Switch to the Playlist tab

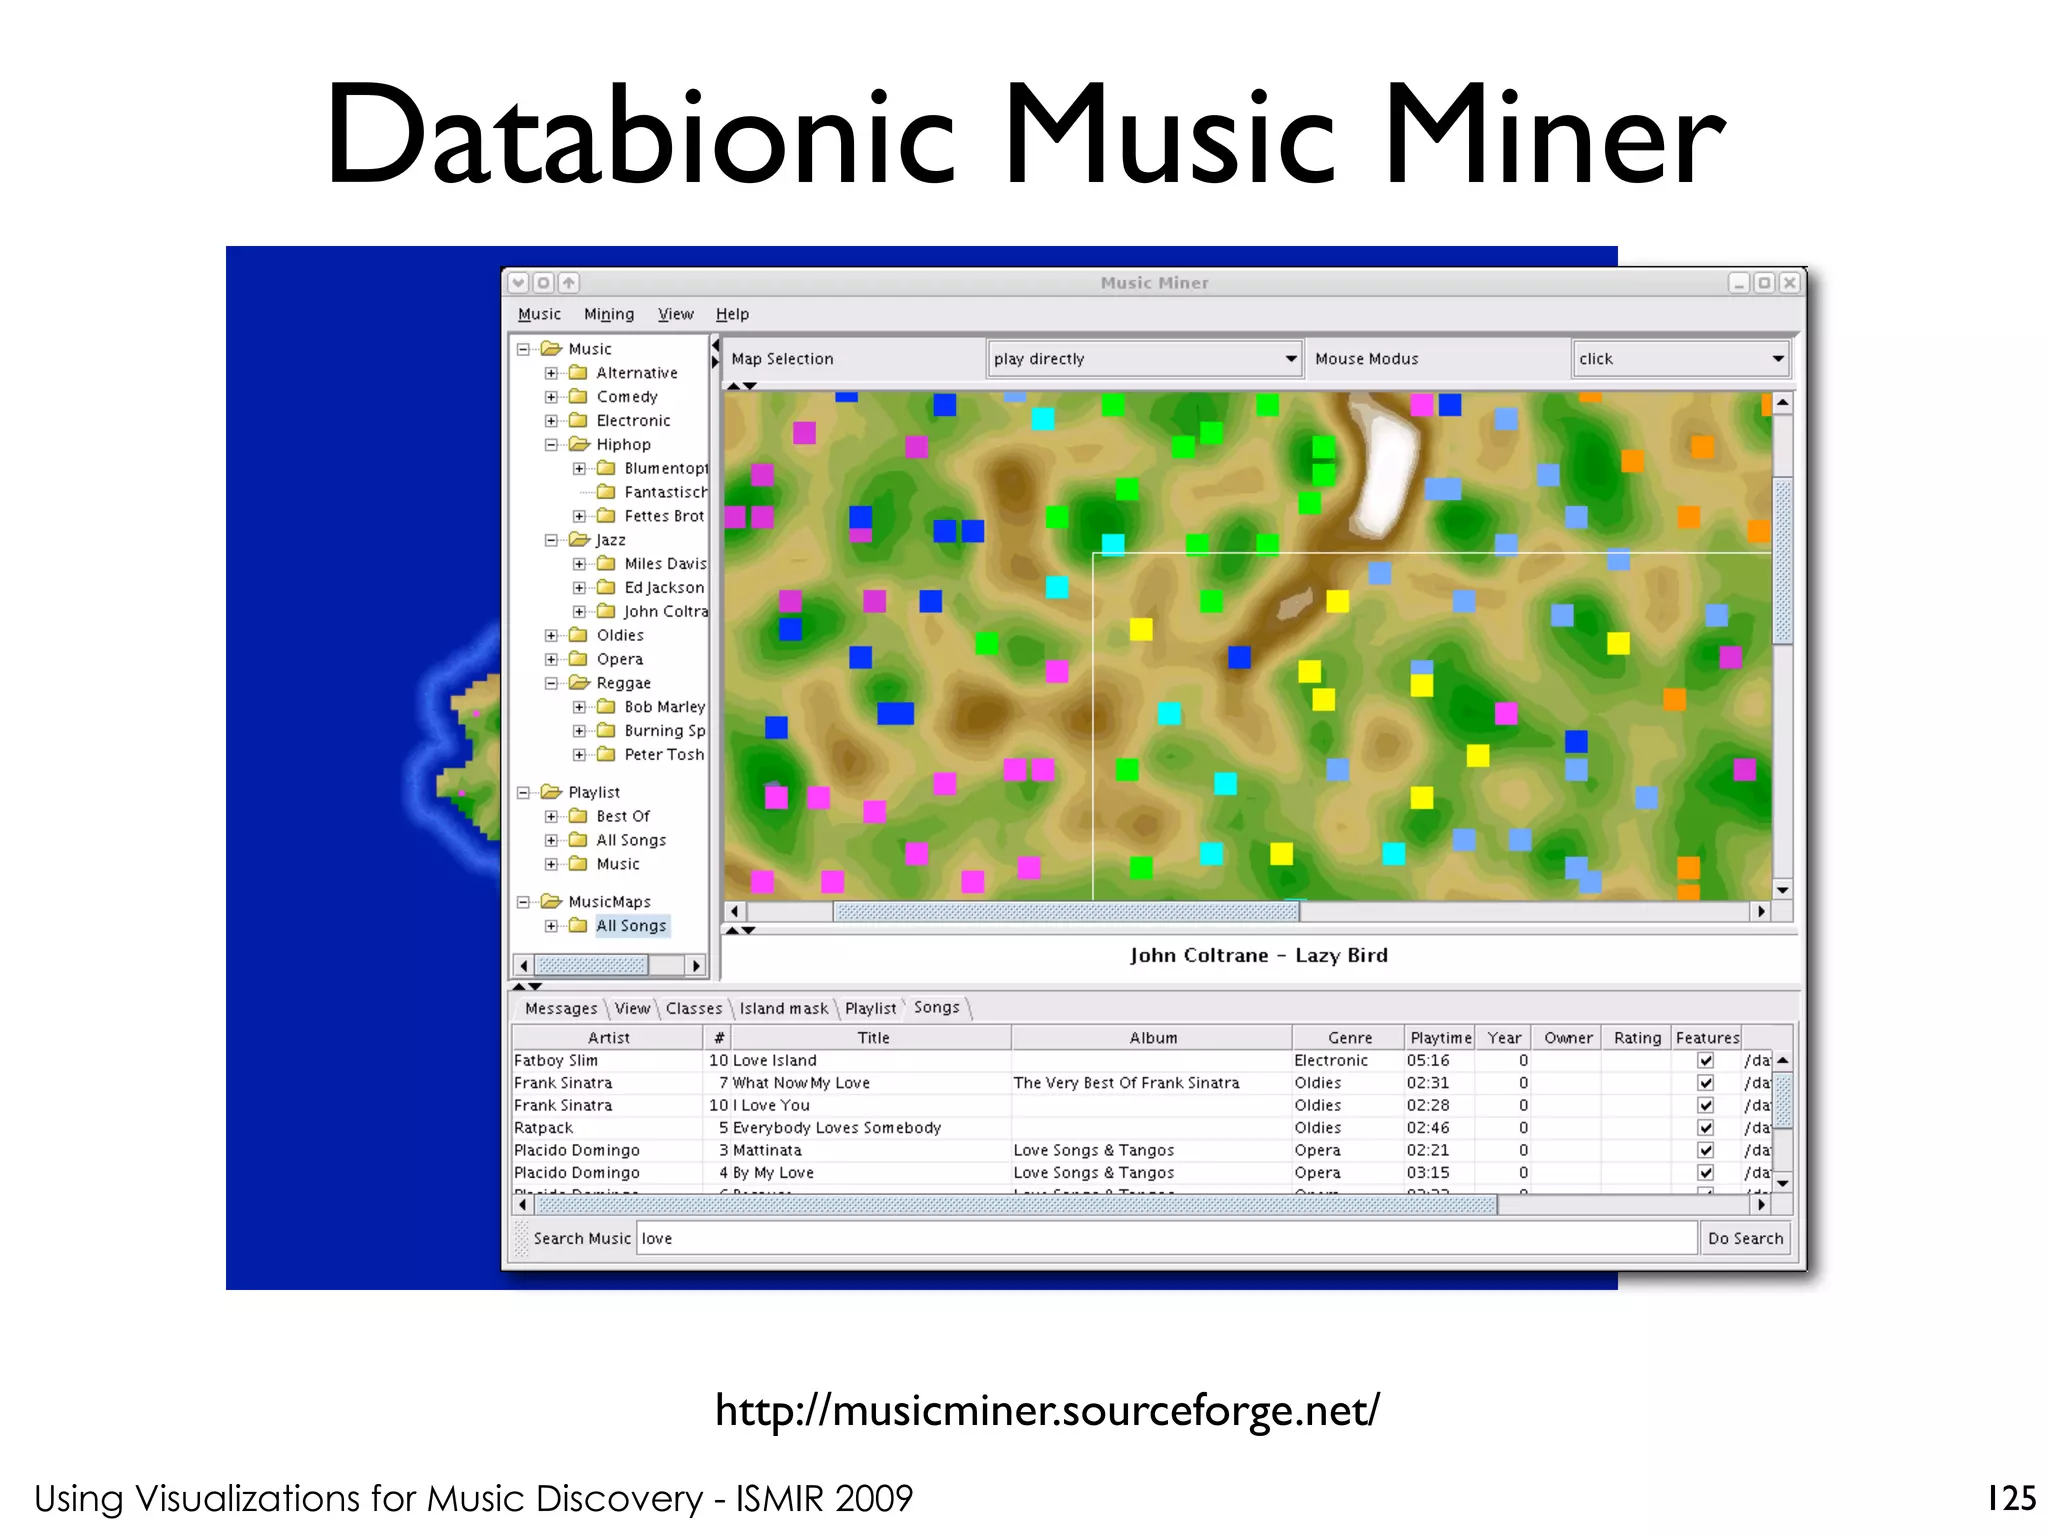coord(870,1008)
